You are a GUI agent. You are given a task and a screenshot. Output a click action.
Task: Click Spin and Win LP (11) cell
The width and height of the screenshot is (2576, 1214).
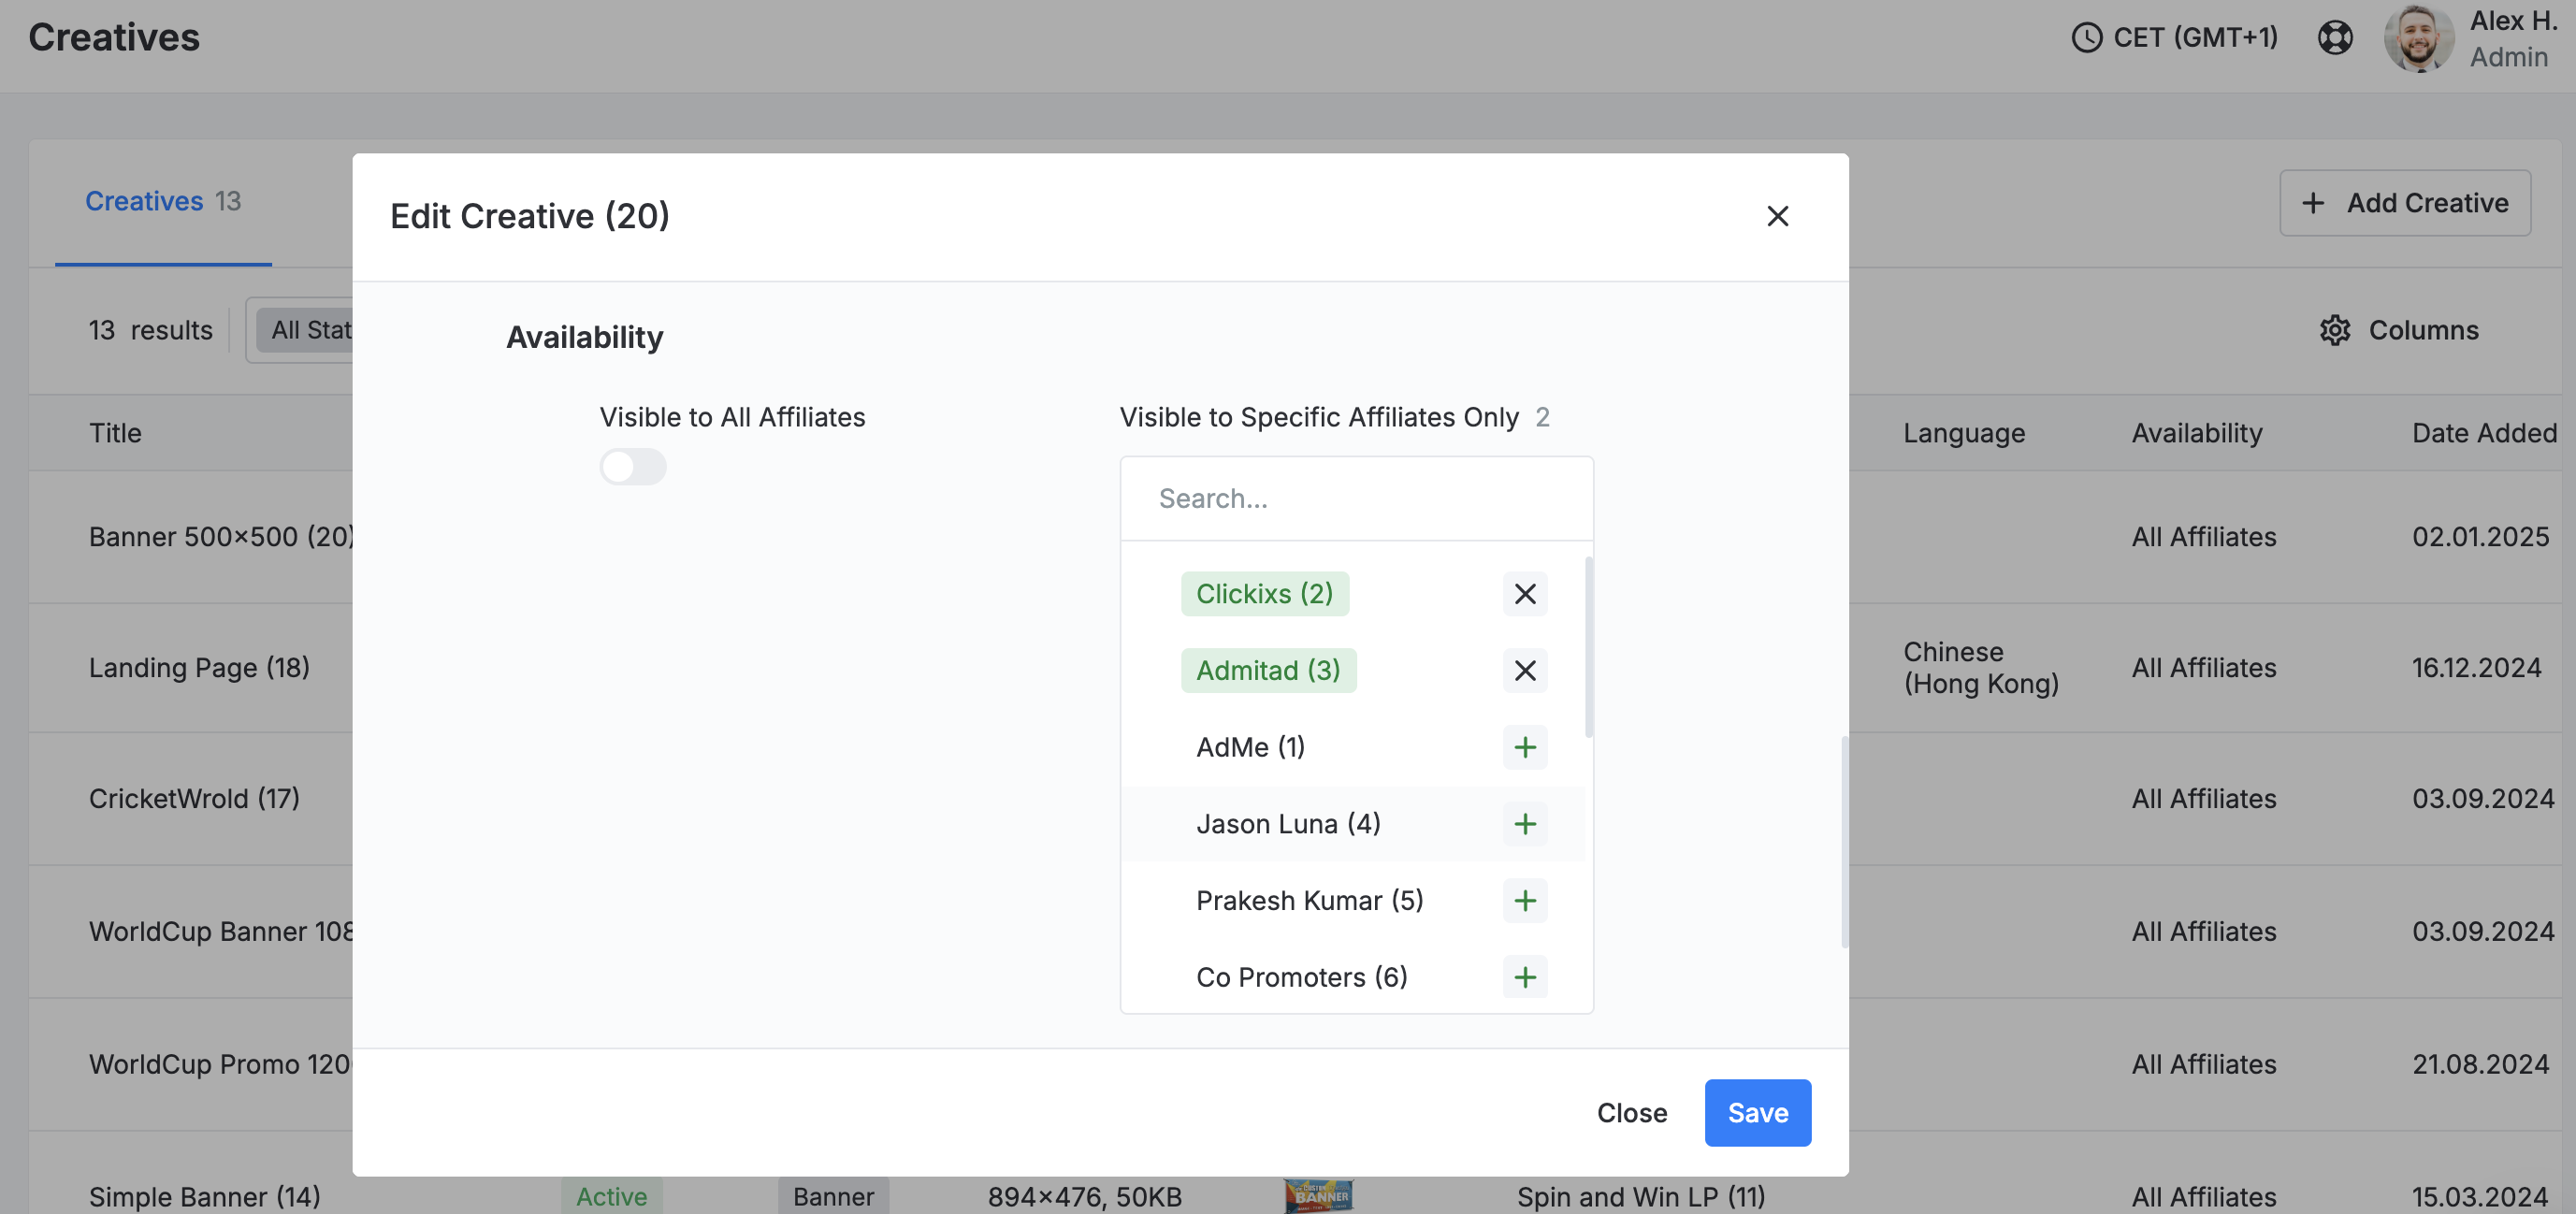coord(1640,1196)
